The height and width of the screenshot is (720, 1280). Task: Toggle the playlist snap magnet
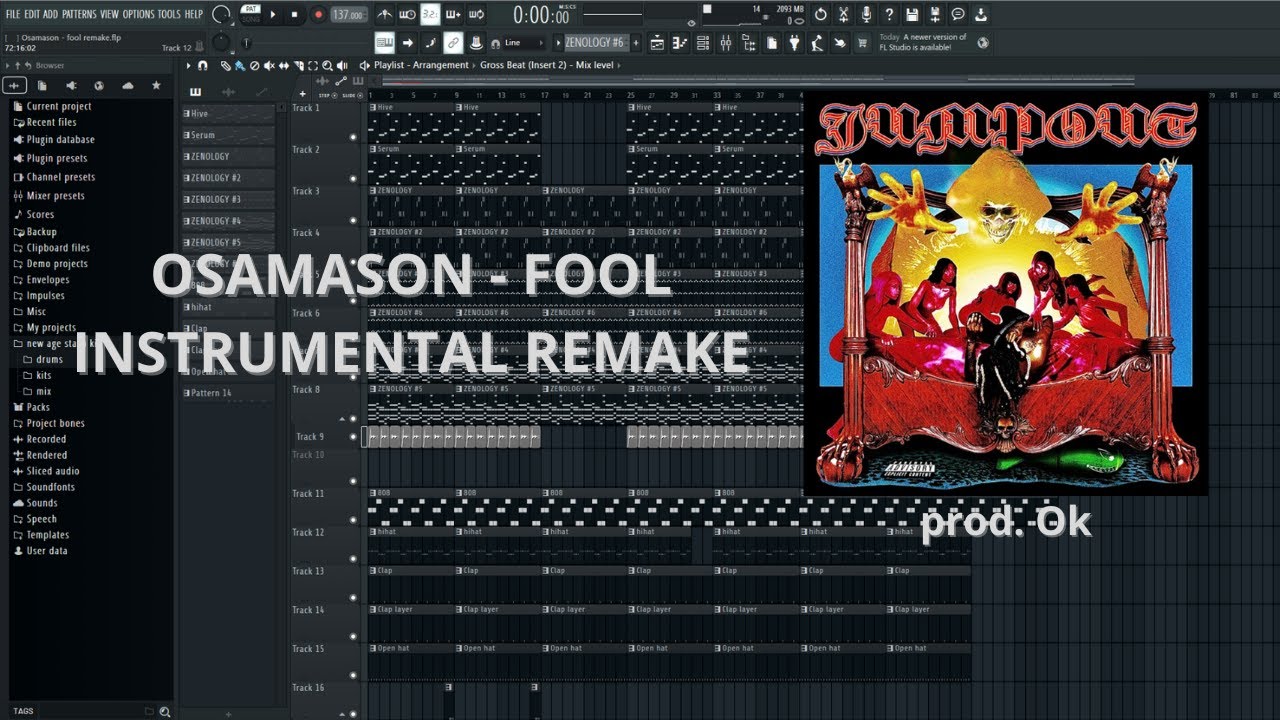(202, 65)
